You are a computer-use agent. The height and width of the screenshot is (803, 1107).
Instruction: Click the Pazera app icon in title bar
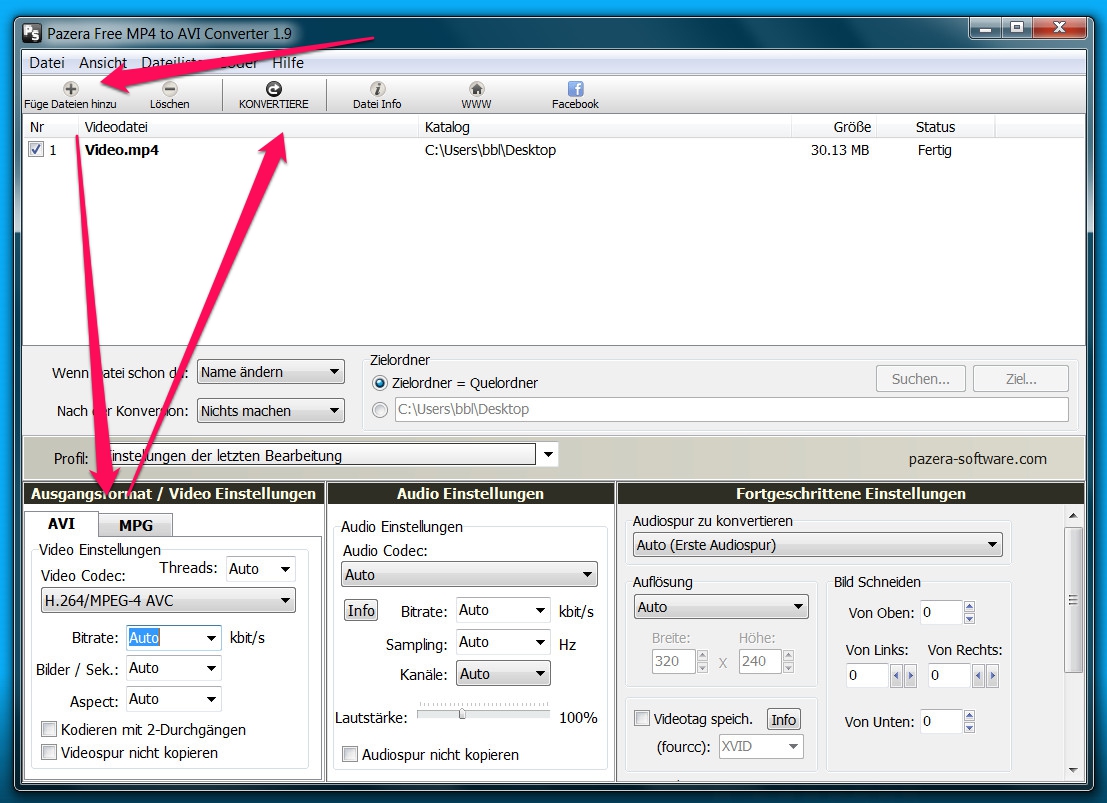[33, 33]
